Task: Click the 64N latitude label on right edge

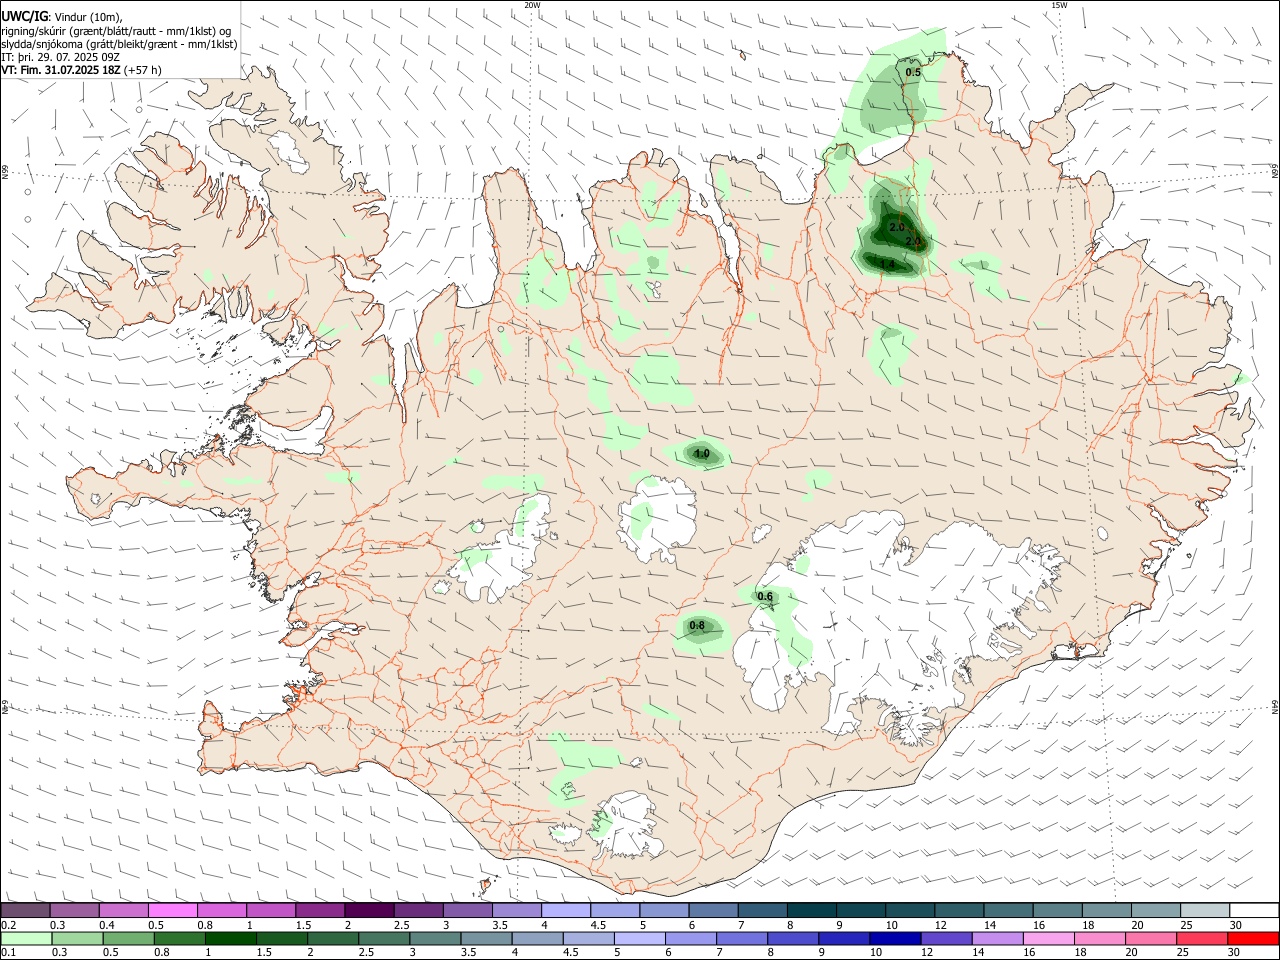Action: tap(1275, 707)
